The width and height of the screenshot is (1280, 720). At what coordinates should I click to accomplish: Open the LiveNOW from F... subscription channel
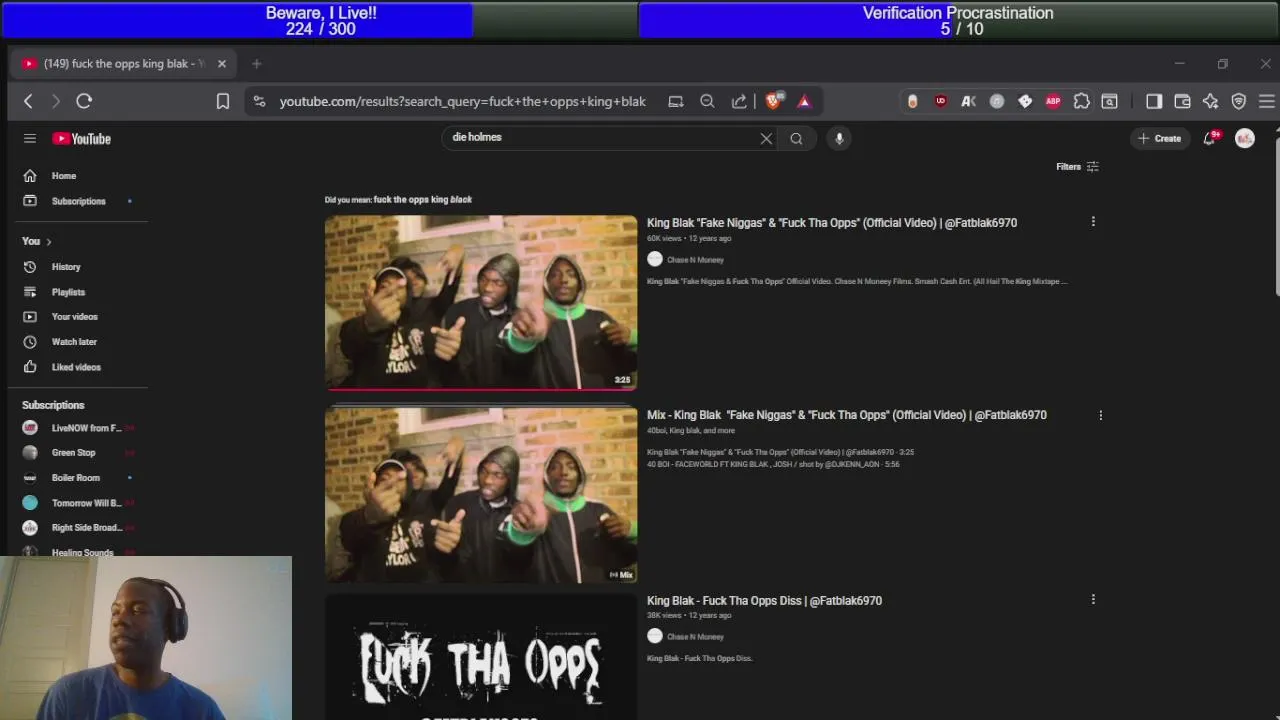coord(78,428)
